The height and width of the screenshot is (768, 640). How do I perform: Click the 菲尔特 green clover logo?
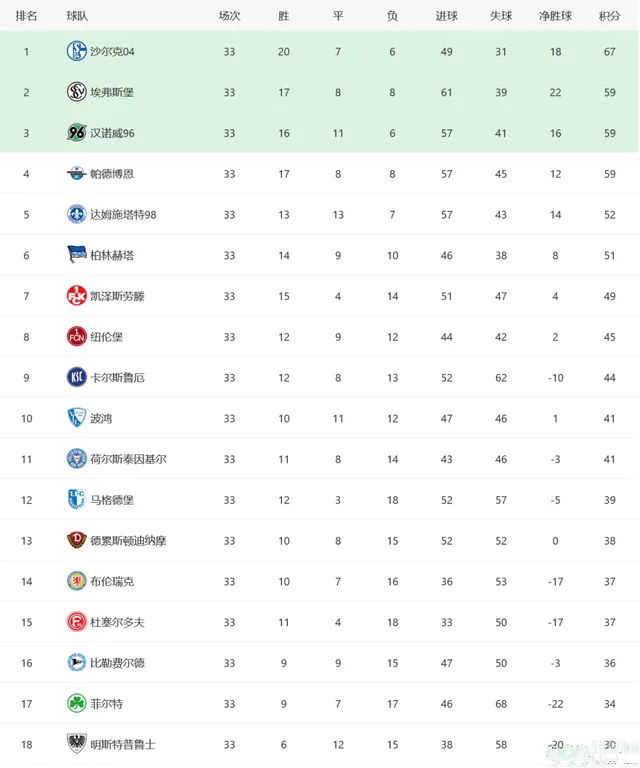pyautogui.click(x=76, y=703)
